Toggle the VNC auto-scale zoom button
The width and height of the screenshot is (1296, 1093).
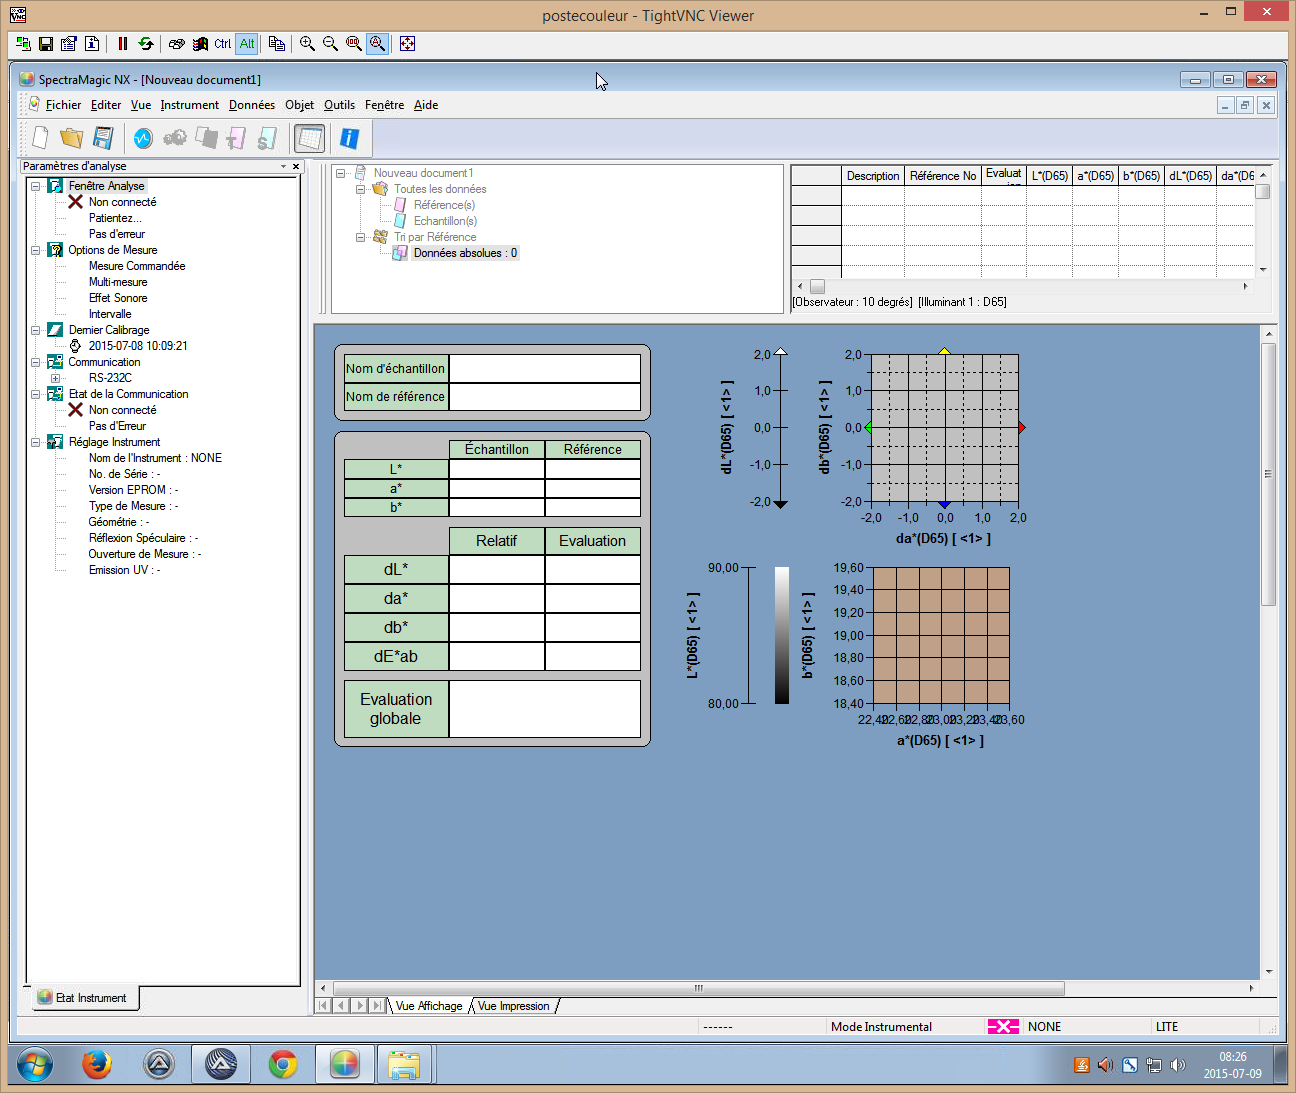pyautogui.click(x=377, y=44)
